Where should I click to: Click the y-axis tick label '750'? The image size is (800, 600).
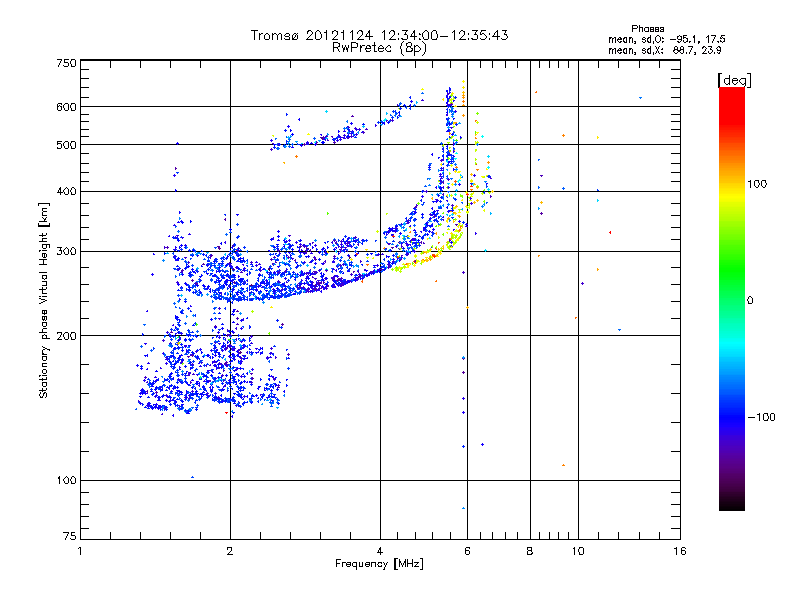coord(66,63)
